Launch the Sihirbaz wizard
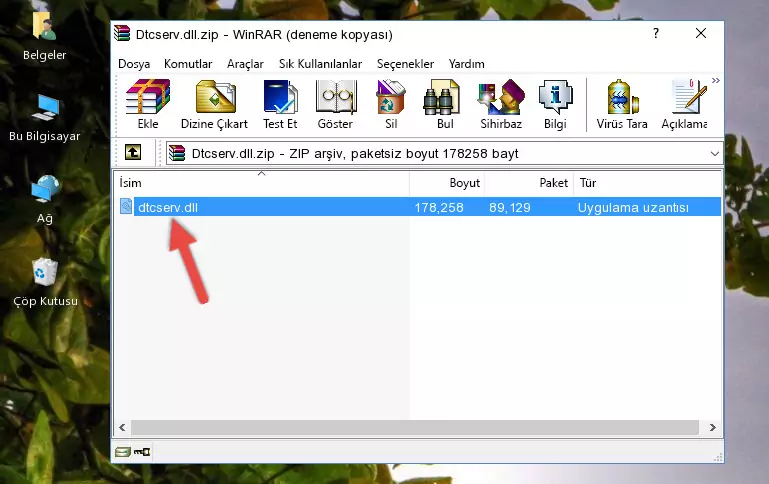 (x=501, y=104)
